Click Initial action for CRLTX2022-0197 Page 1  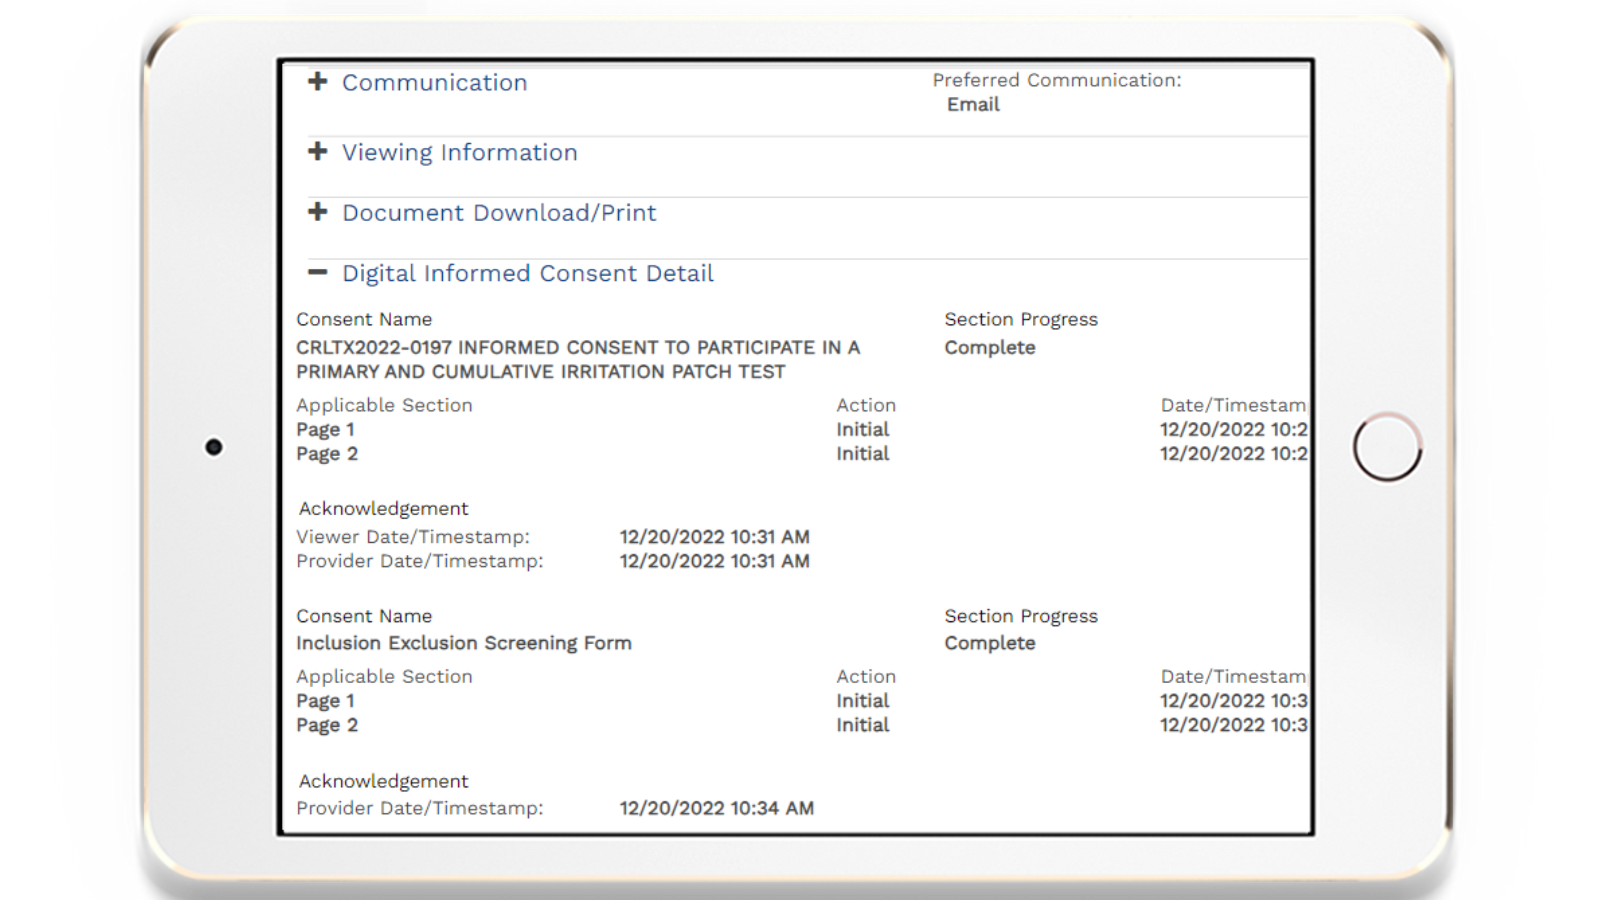click(x=862, y=430)
